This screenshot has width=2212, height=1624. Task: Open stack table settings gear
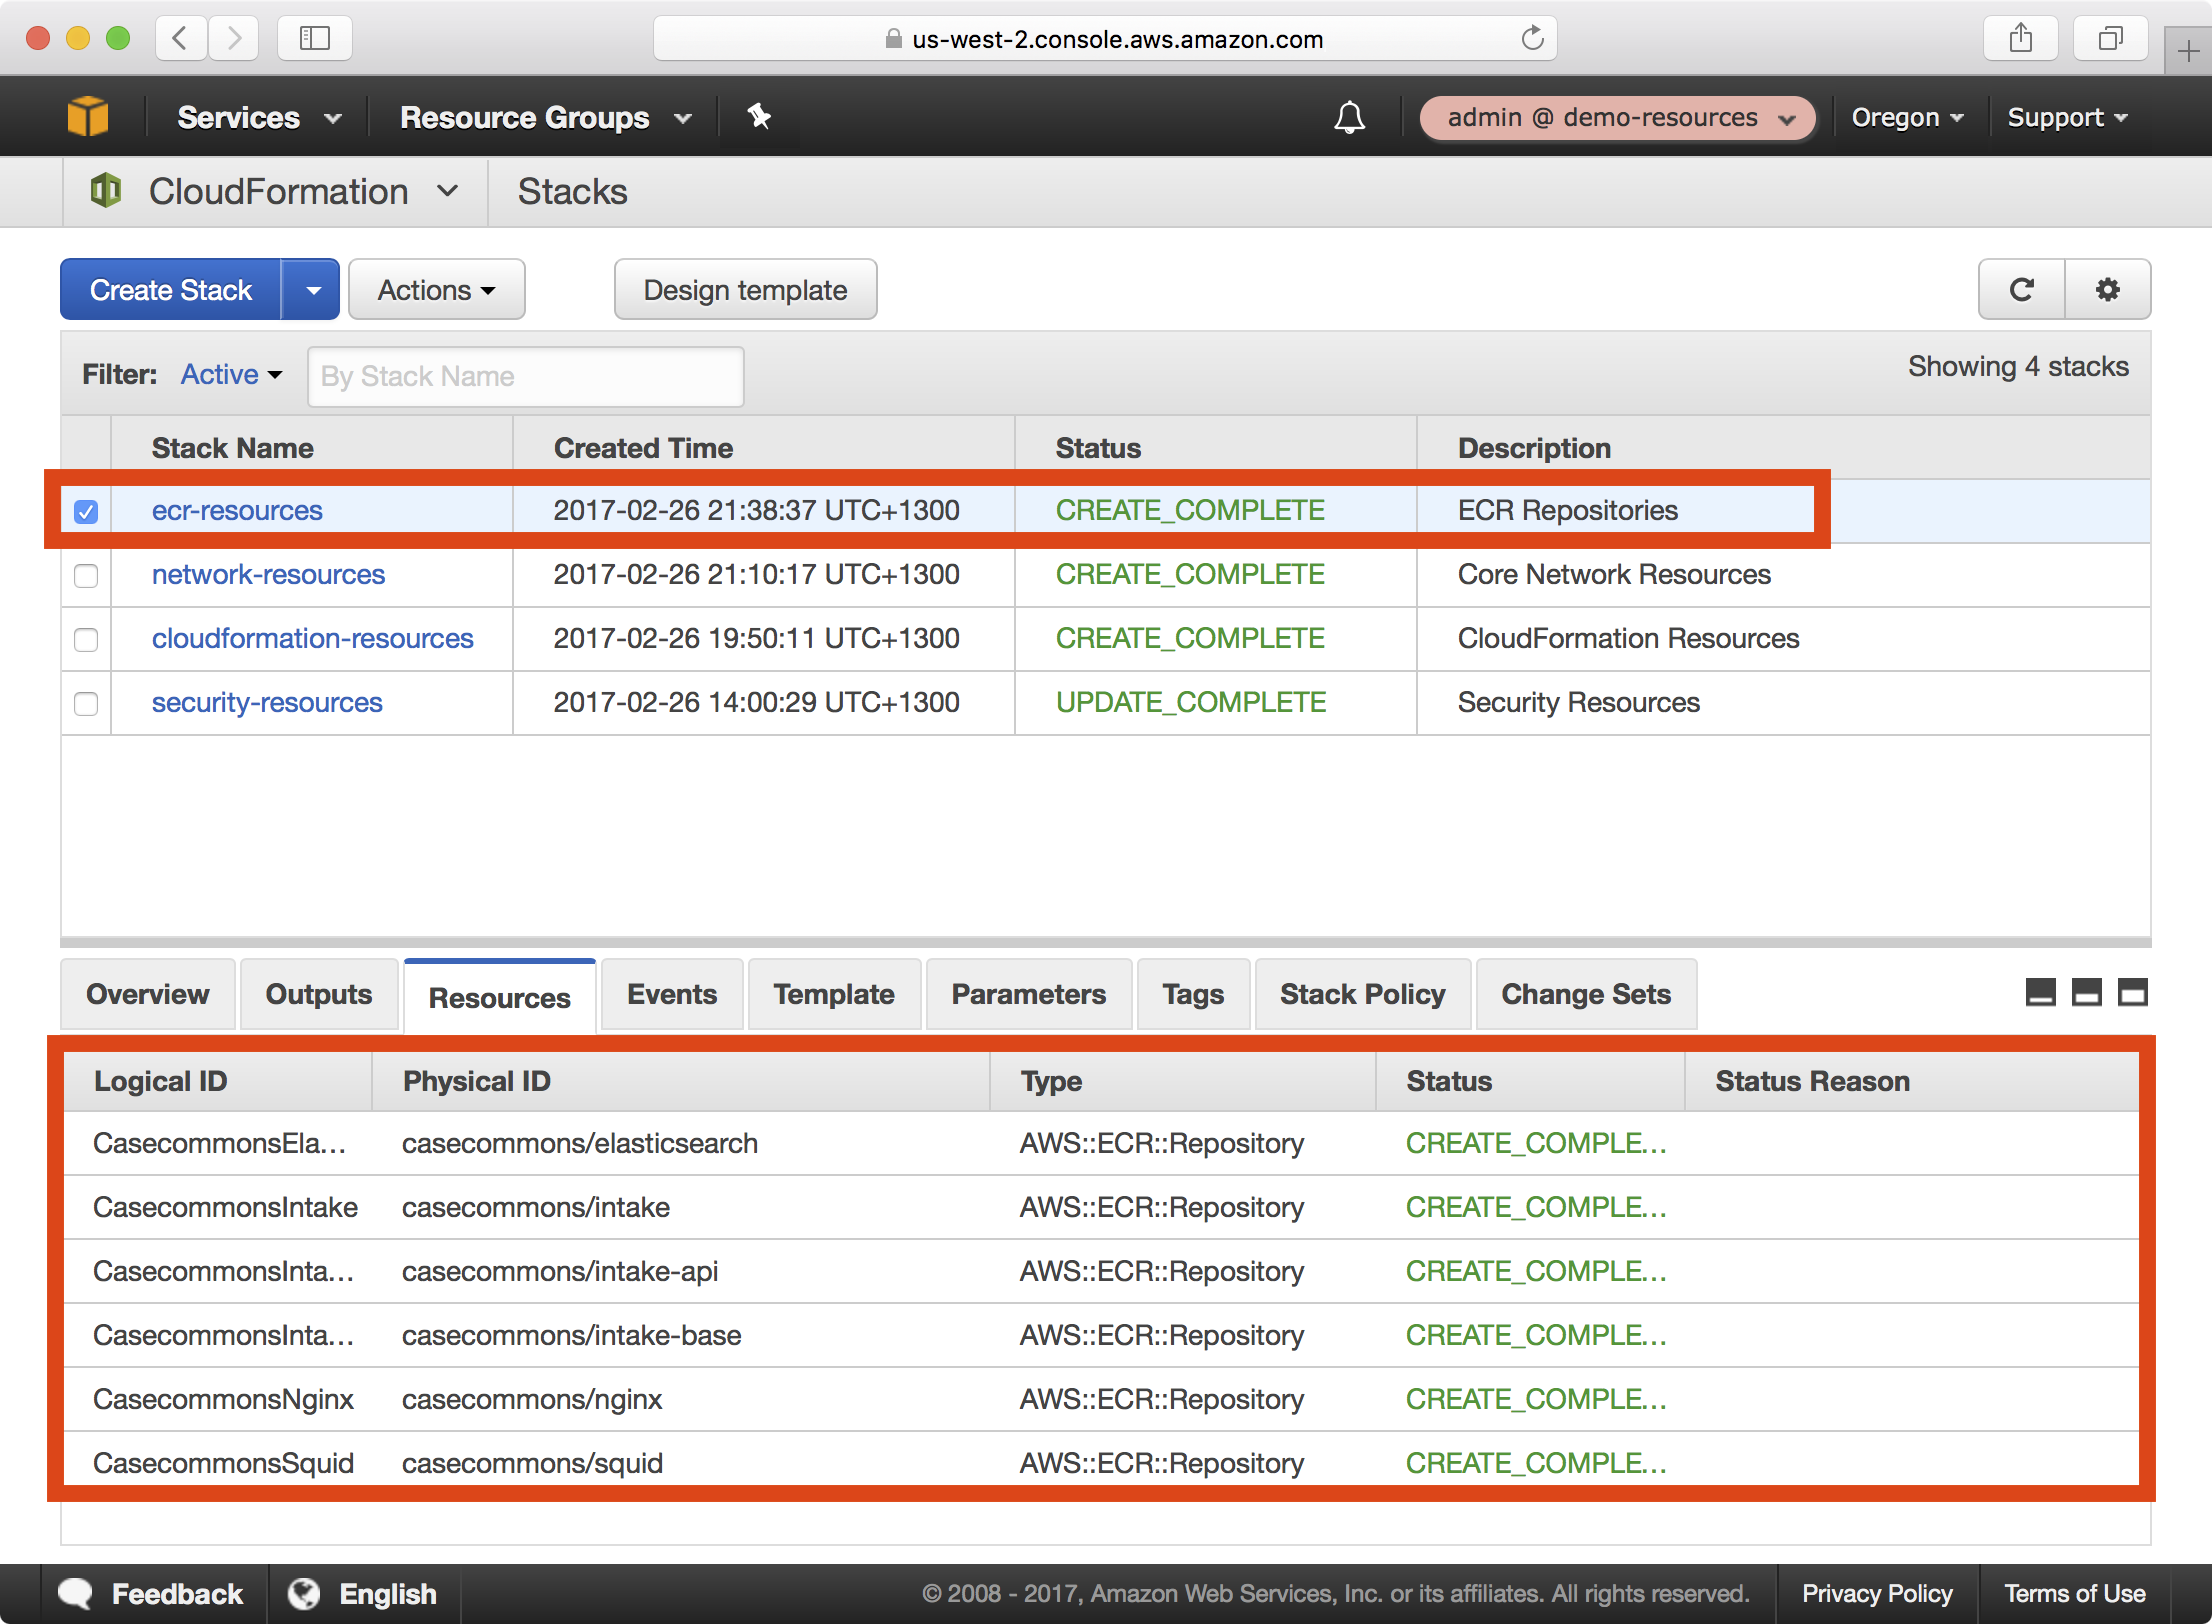pos(2108,290)
